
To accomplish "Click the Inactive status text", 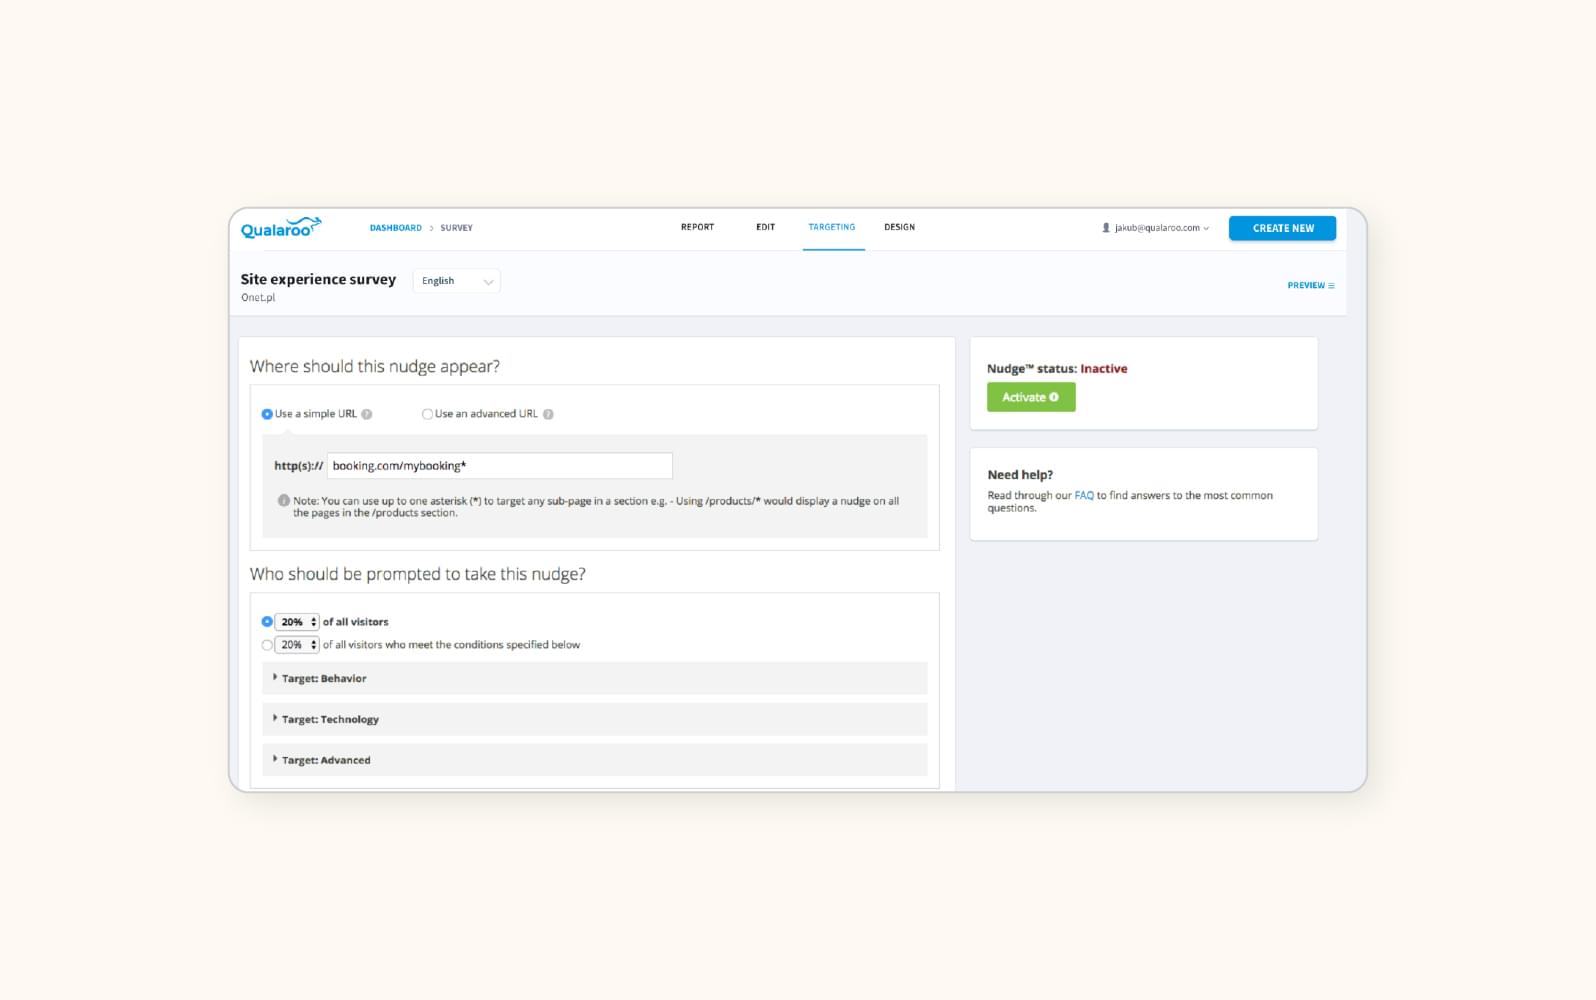I will click(1103, 369).
